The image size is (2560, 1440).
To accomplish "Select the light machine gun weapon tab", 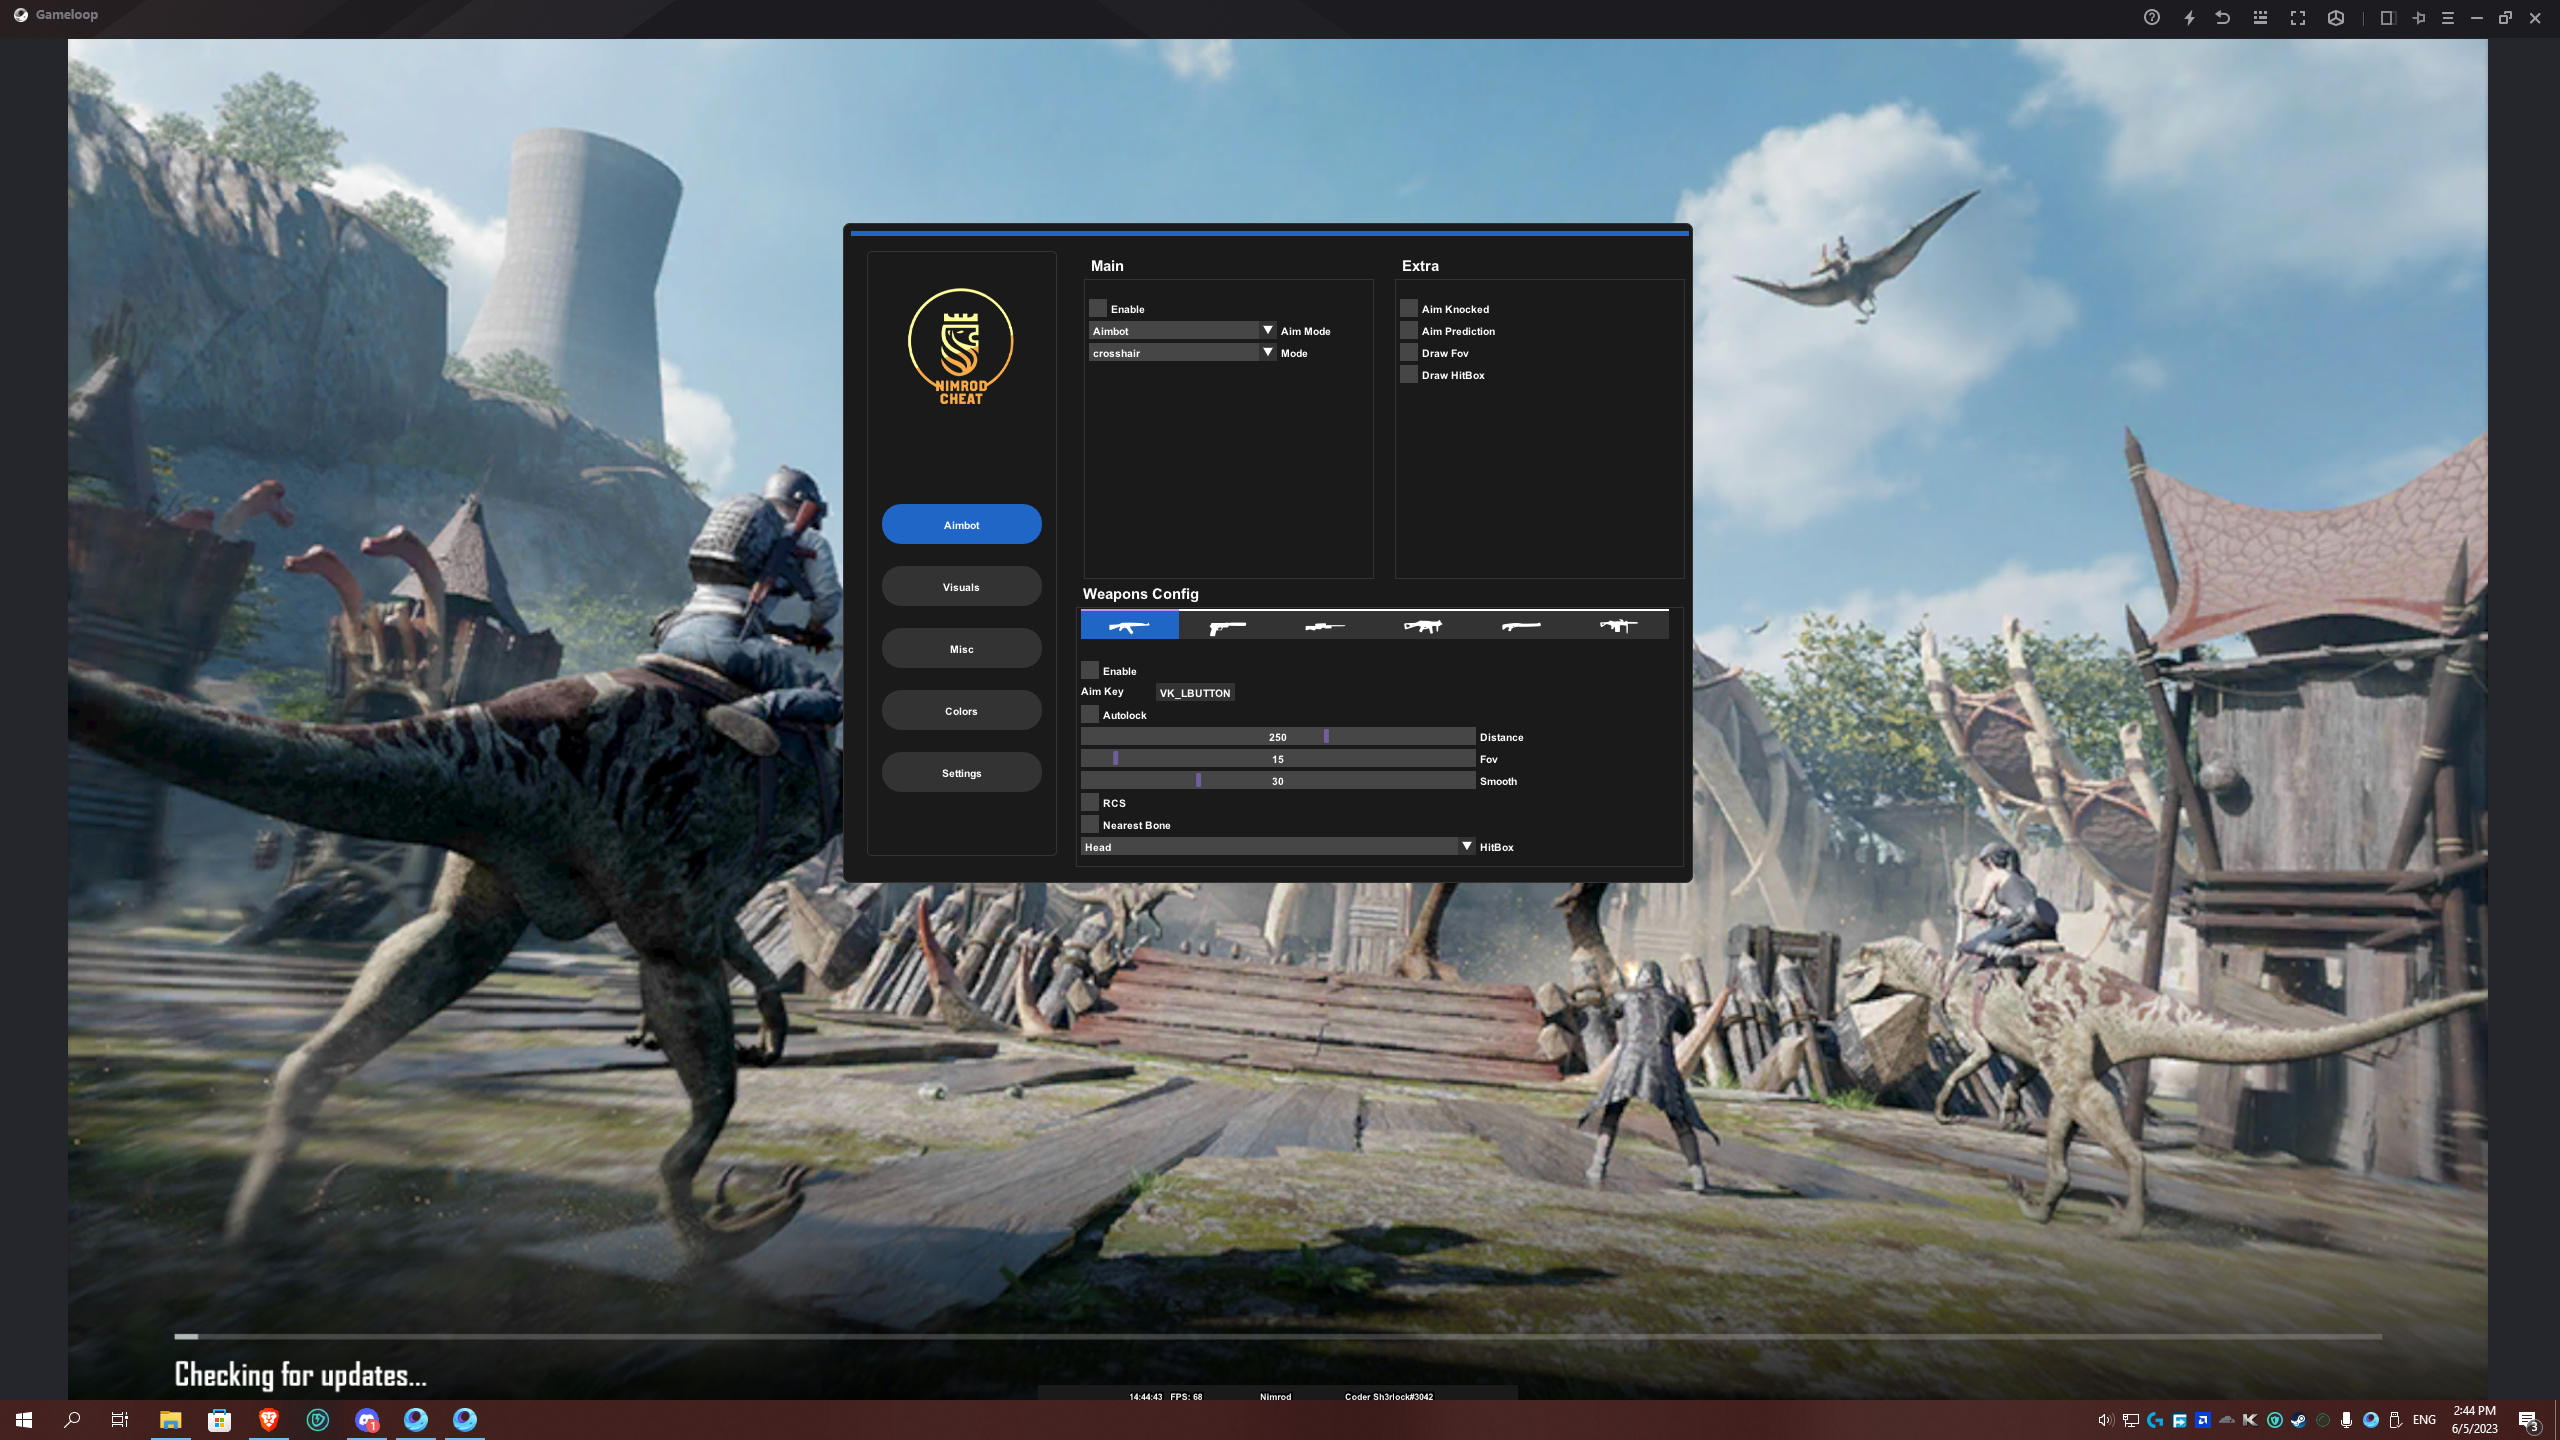I will (x=1619, y=626).
